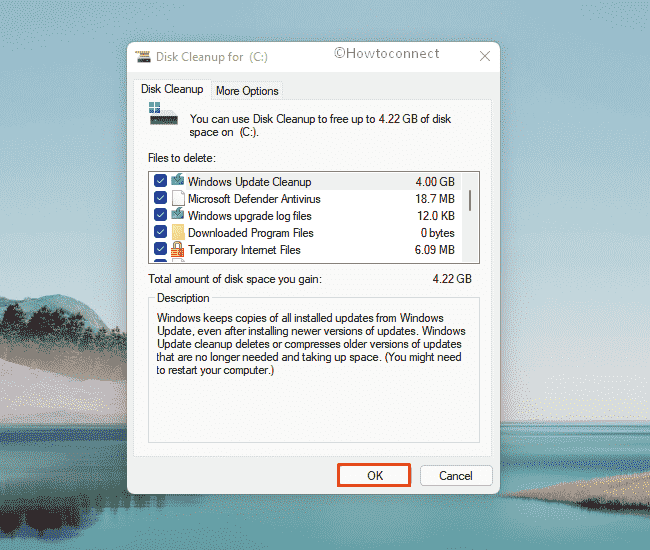Click the Disk Cleanup title bar icon

click(143, 57)
